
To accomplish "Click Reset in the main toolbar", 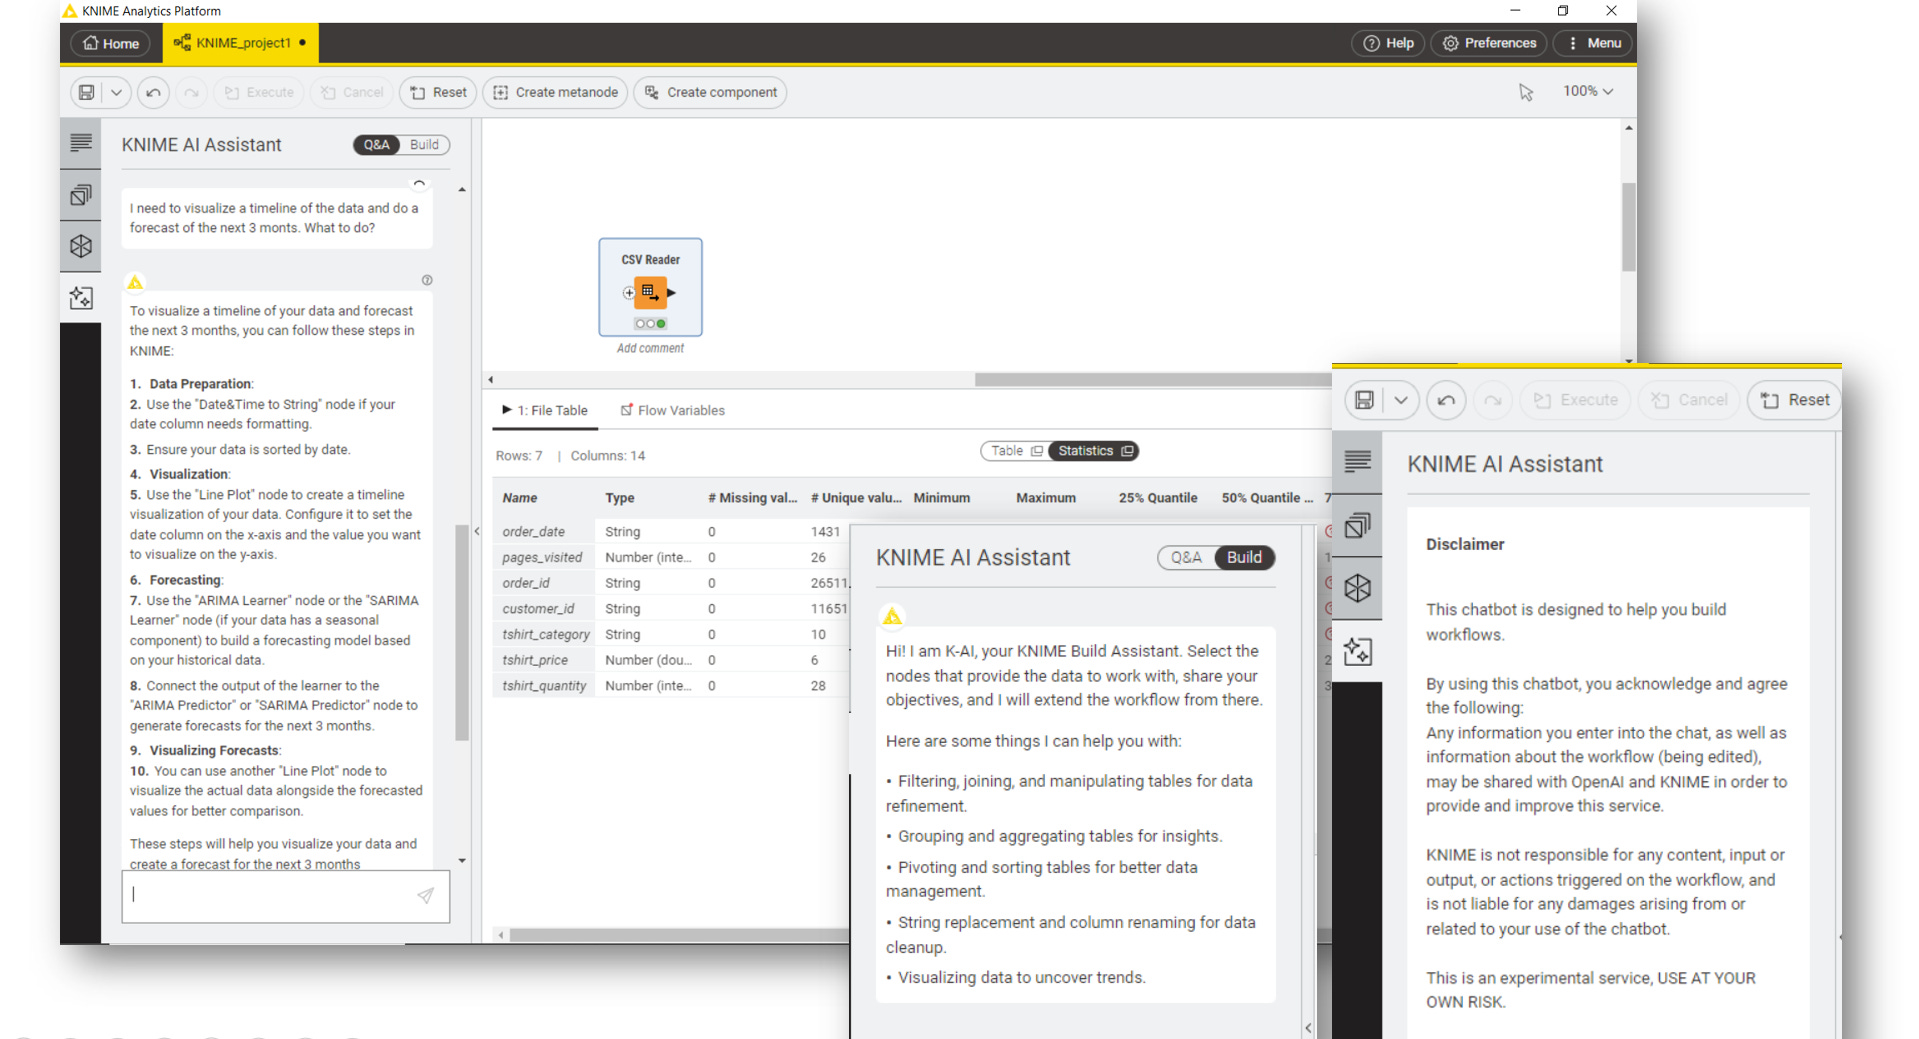I will [439, 92].
